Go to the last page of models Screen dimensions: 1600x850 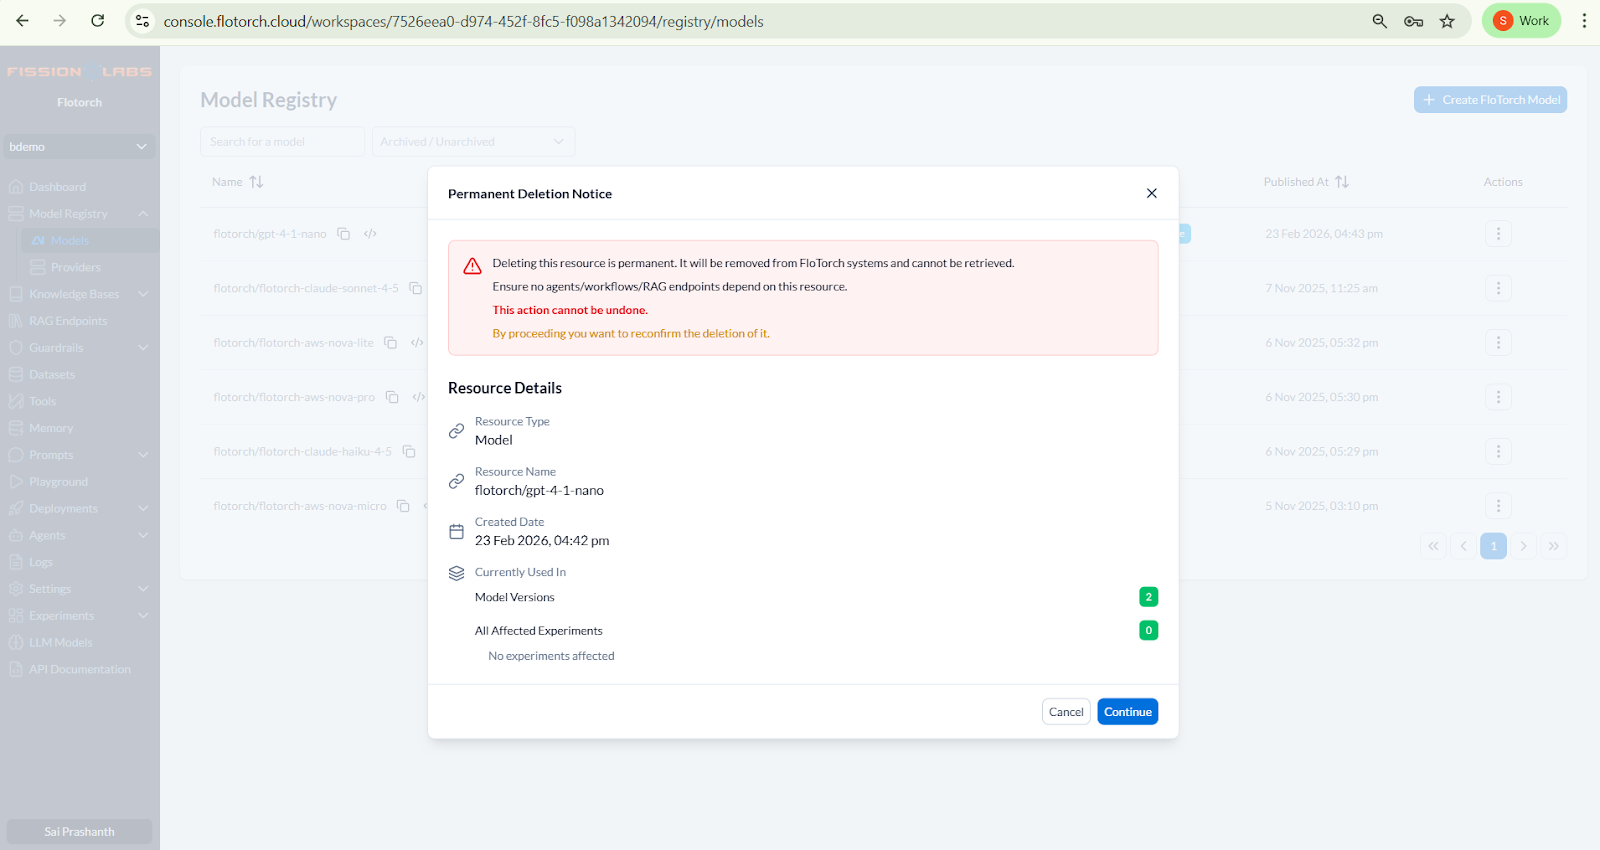[1553, 546]
